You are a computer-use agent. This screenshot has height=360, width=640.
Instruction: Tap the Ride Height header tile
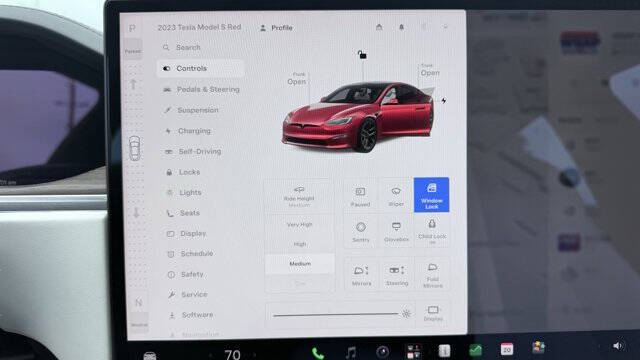tap(299, 196)
